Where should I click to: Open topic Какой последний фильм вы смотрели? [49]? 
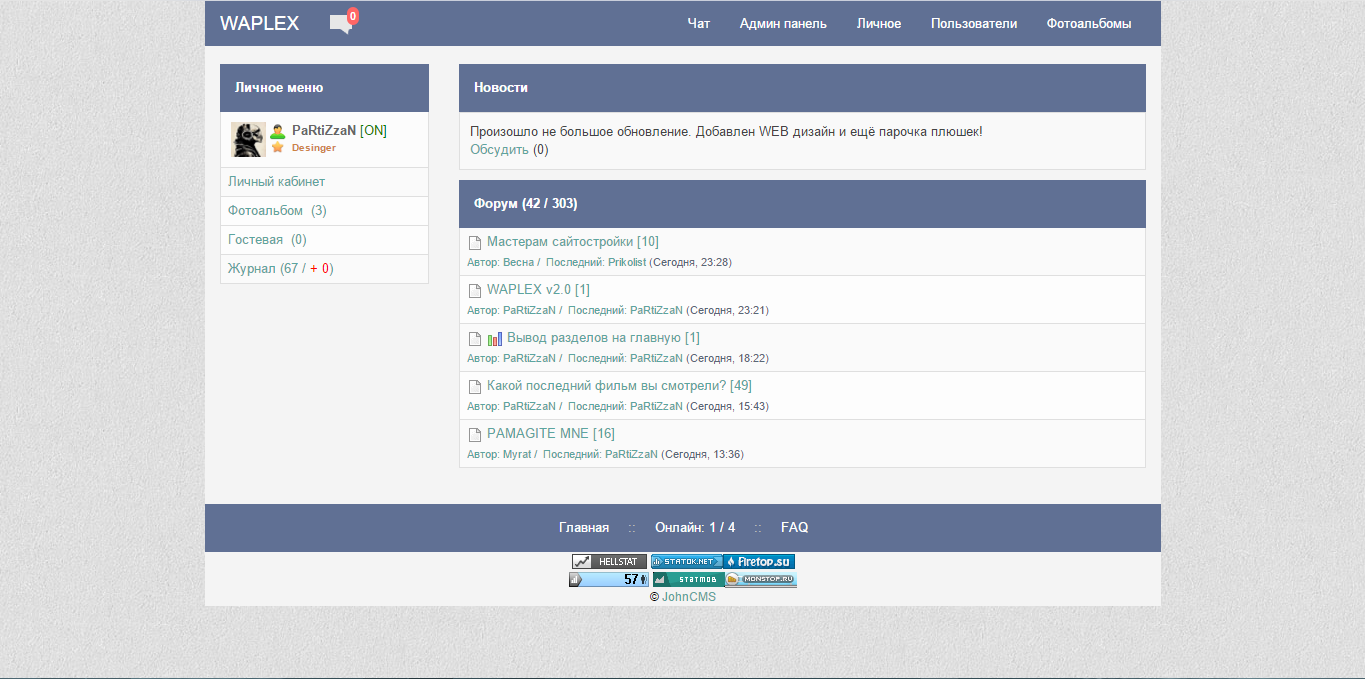[x=619, y=385]
